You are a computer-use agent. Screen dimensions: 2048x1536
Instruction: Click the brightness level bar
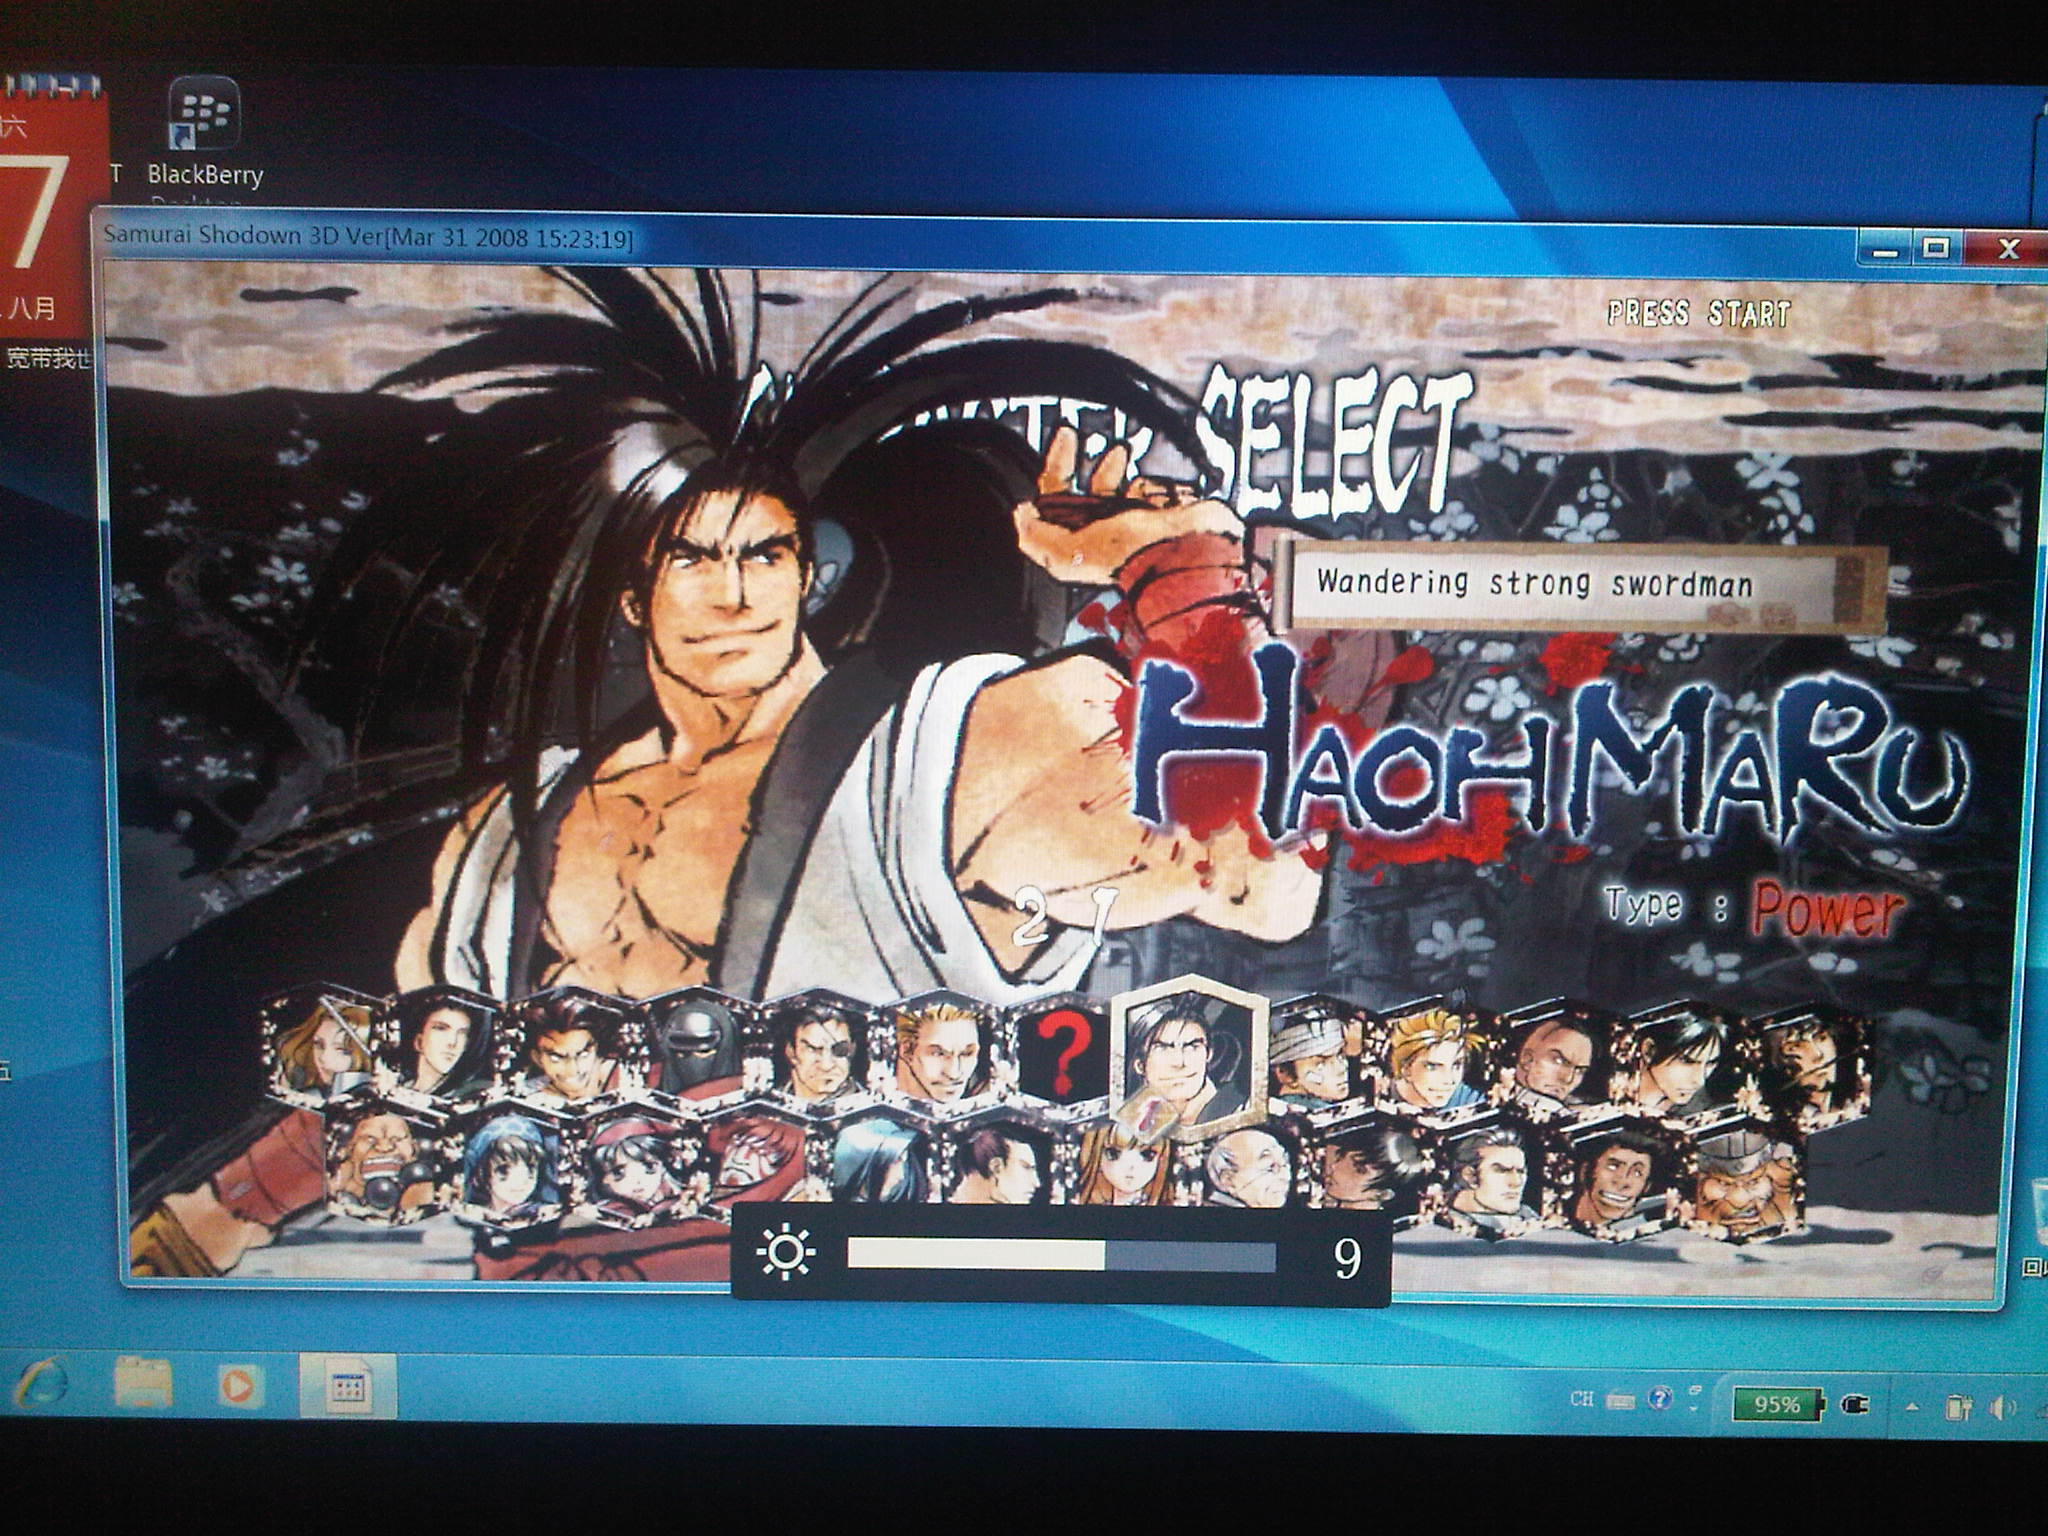(1060, 1256)
